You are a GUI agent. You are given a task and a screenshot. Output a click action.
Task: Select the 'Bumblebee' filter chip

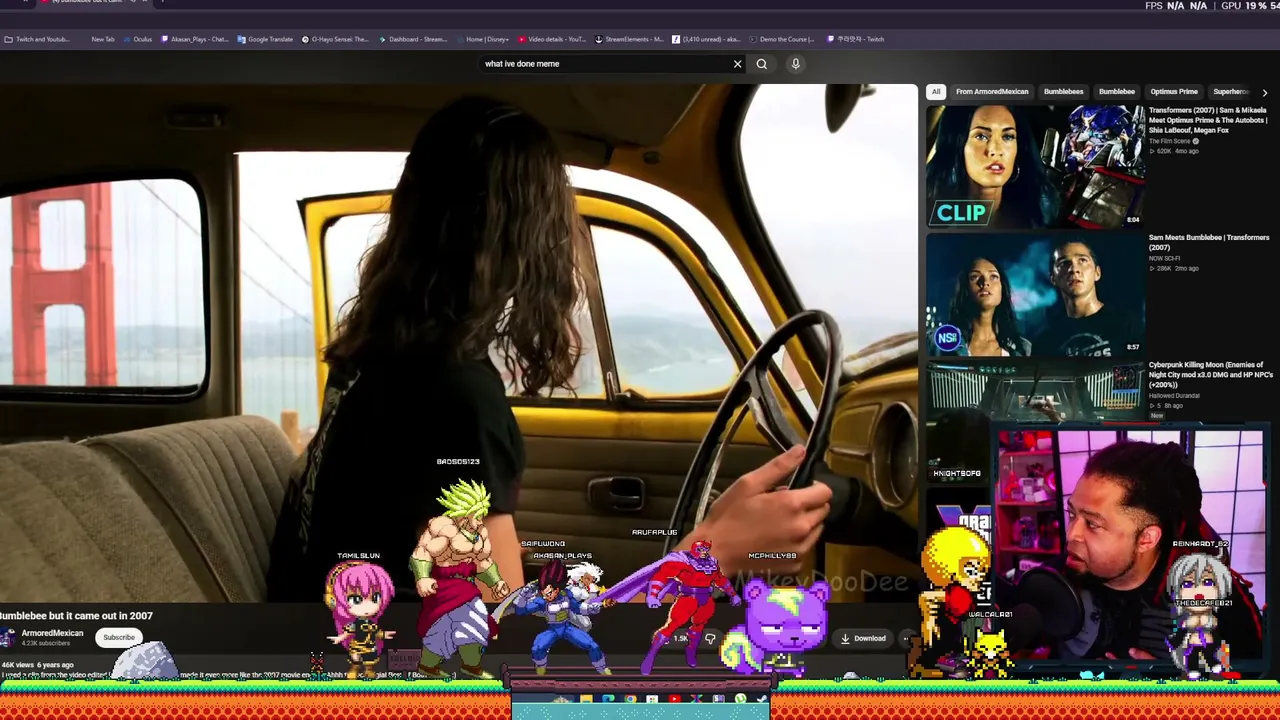pos(1117,92)
